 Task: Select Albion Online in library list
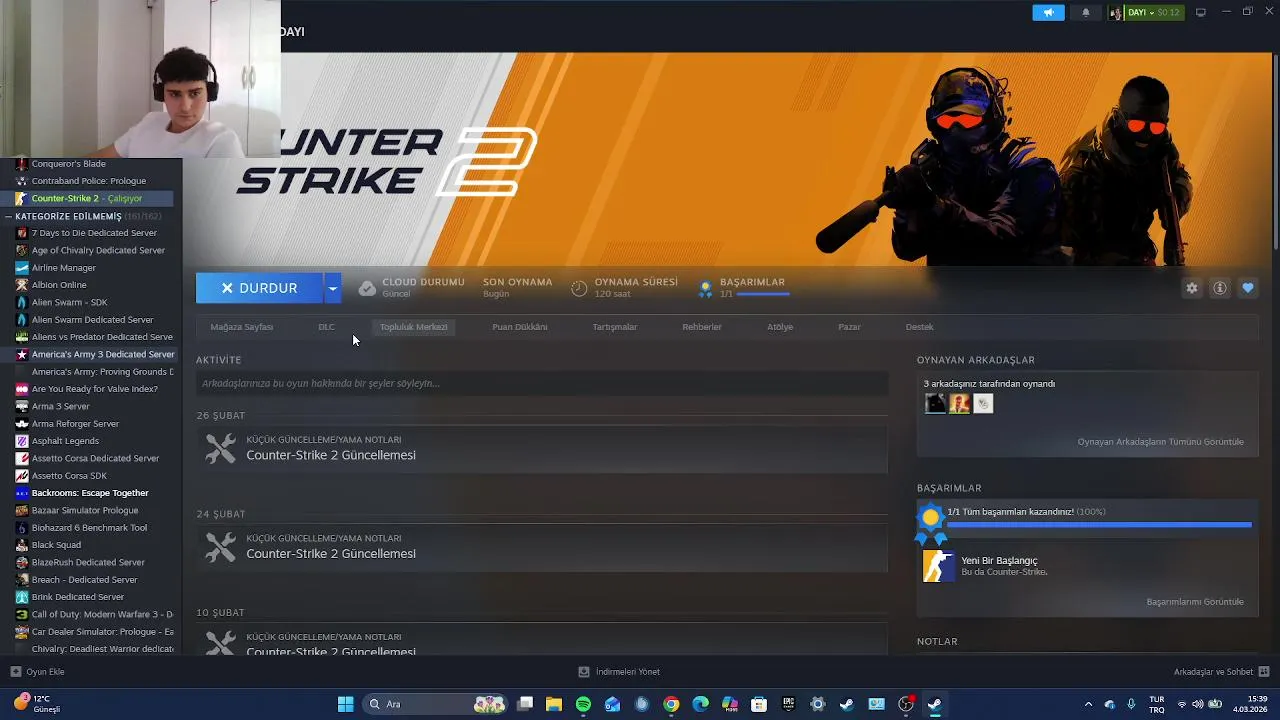(59, 285)
